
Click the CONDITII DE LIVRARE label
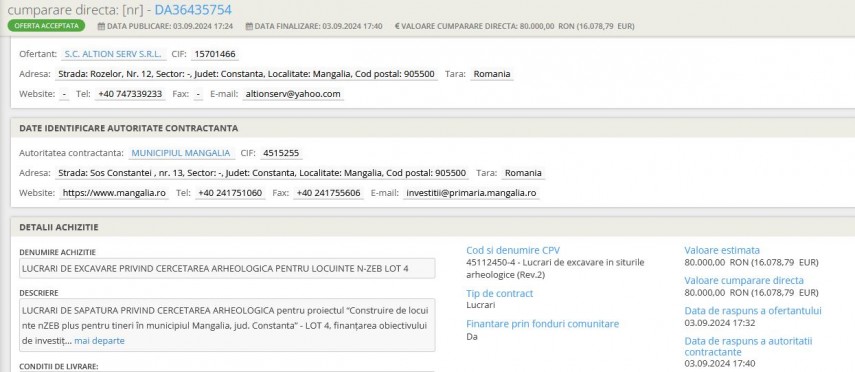point(58,367)
